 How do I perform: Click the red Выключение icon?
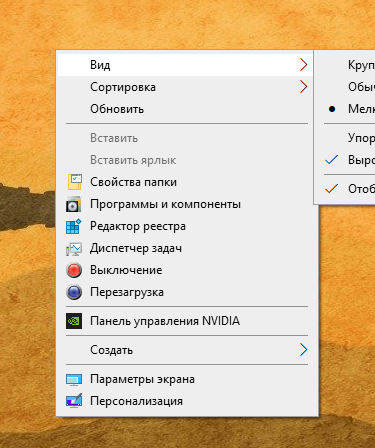[x=74, y=270]
